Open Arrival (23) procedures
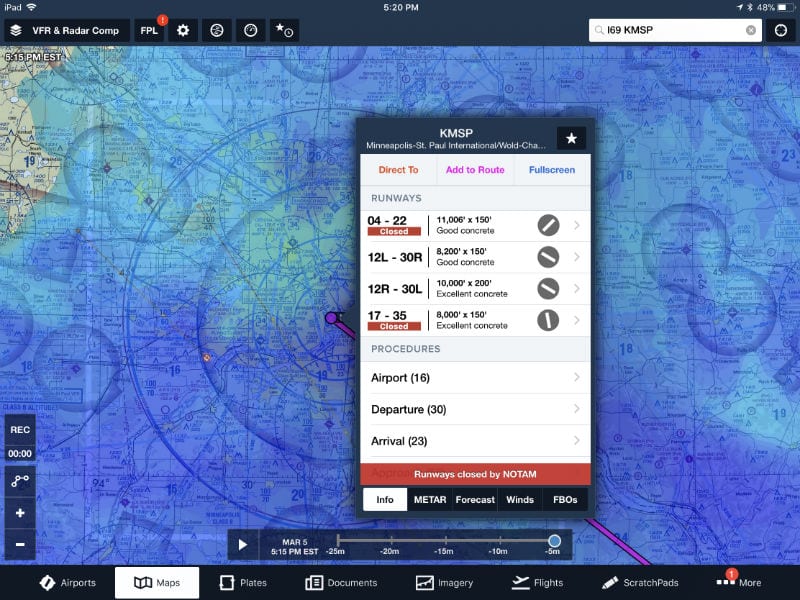 [x=476, y=441]
